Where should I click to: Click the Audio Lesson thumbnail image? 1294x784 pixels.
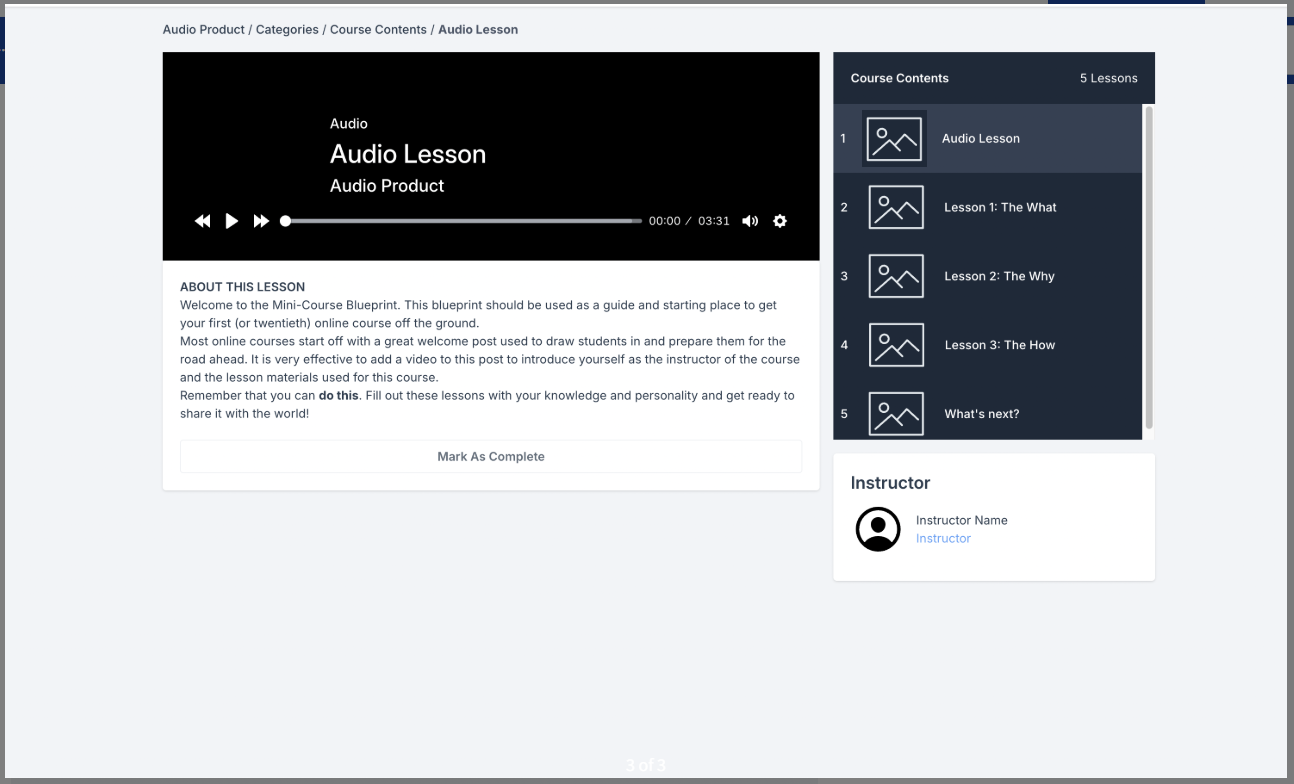[x=894, y=139]
